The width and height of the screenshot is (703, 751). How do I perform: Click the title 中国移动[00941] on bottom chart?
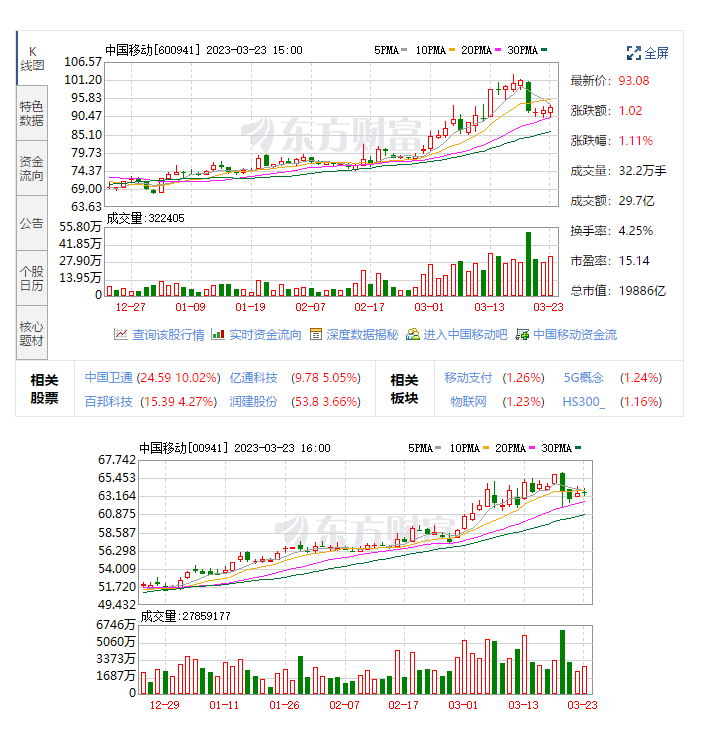[x=183, y=448]
